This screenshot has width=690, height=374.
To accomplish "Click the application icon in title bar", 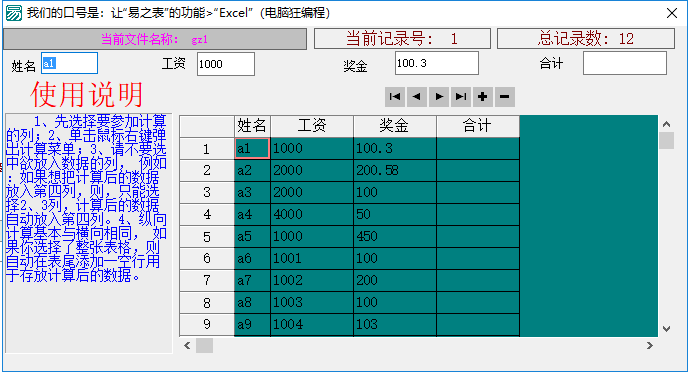I will pyautogui.click(x=14, y=13).
